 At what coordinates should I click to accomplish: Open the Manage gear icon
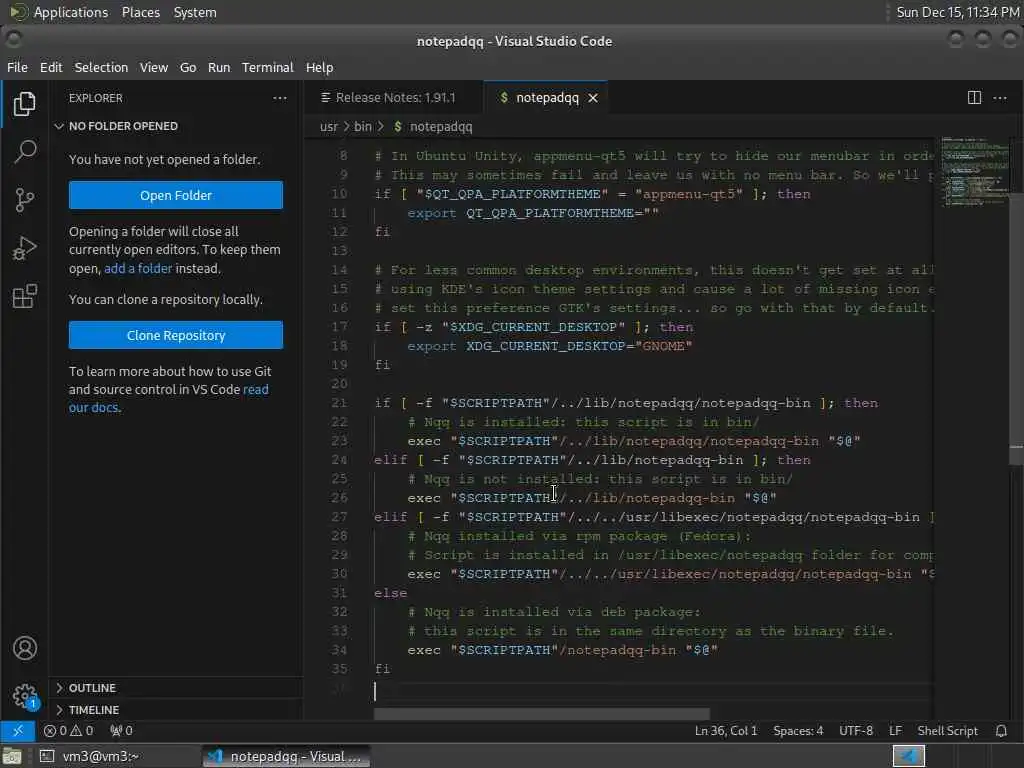tap(24, 696)
